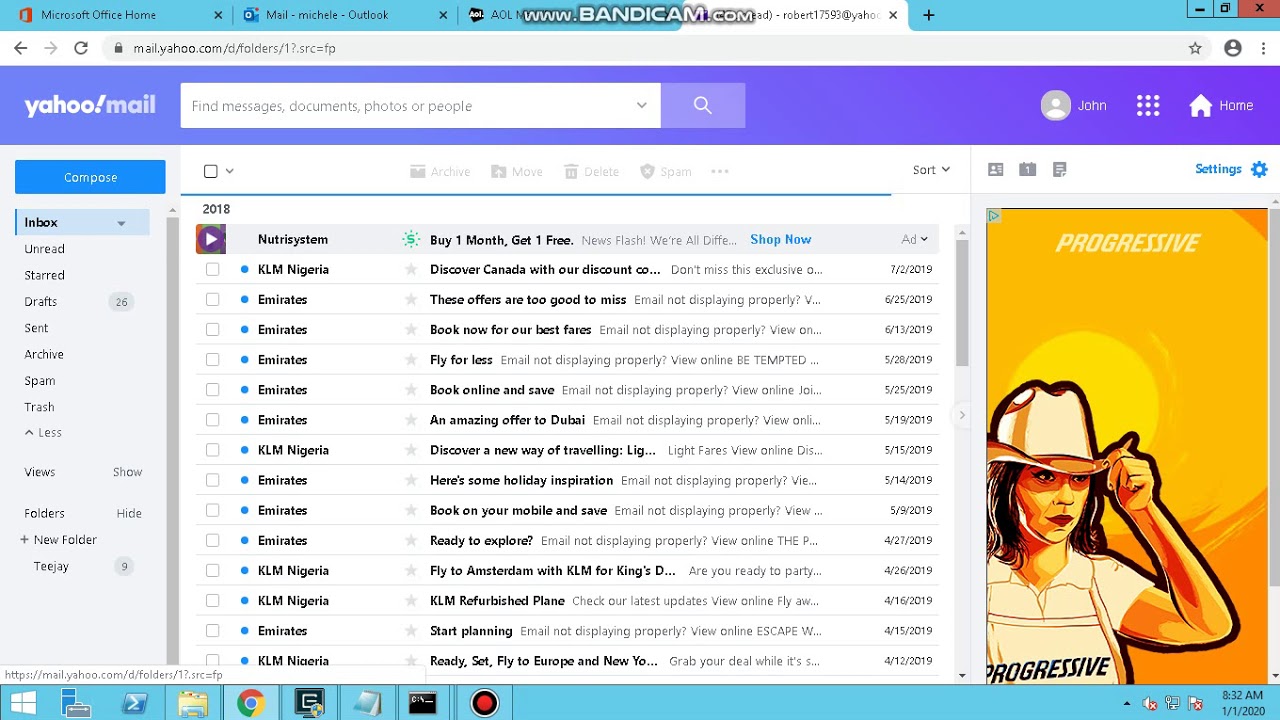Open the Notepad panel icon
Image resolution: width=1280 pixels, height=720 pixels.
[x=1060, y=170]
